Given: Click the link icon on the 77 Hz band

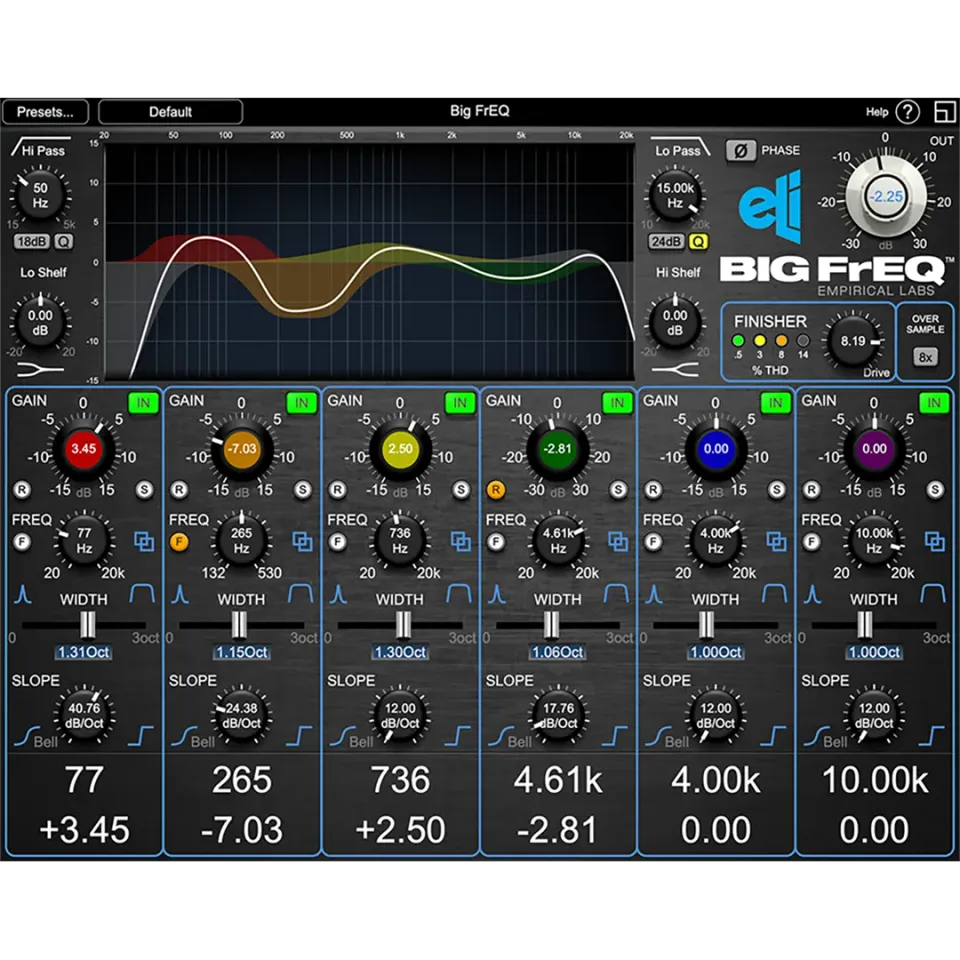Looking at the screenshot, I should pos(144,541).
